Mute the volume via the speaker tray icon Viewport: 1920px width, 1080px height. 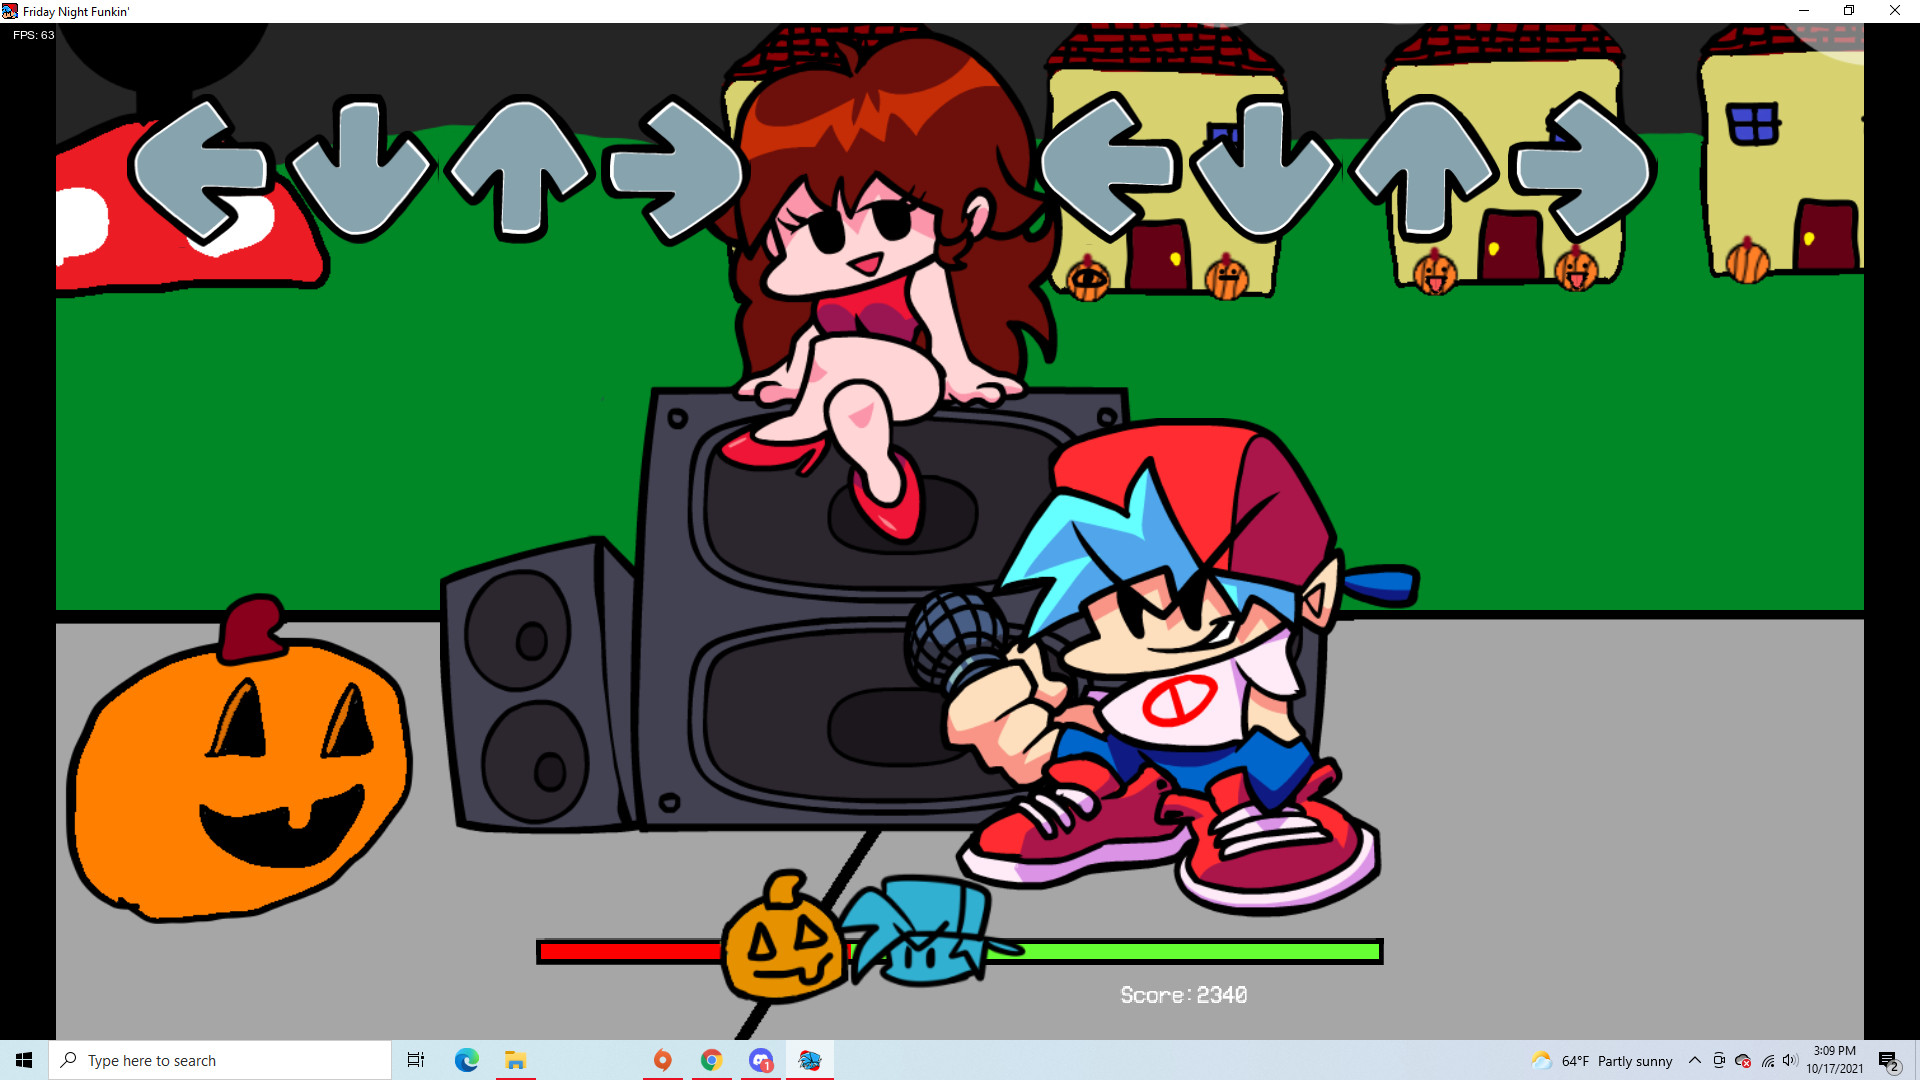click(x=1790, y=1060)
